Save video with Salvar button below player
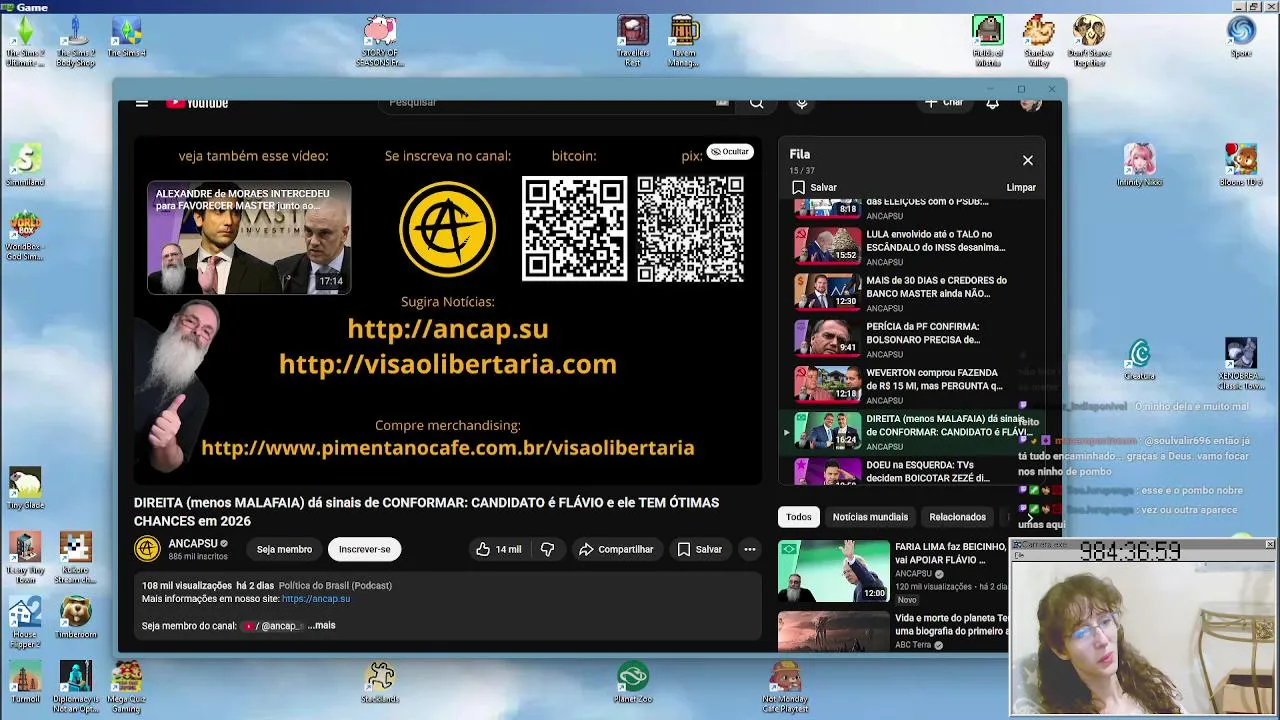Viewport: 1280px width, 720px height. (699, 549)
